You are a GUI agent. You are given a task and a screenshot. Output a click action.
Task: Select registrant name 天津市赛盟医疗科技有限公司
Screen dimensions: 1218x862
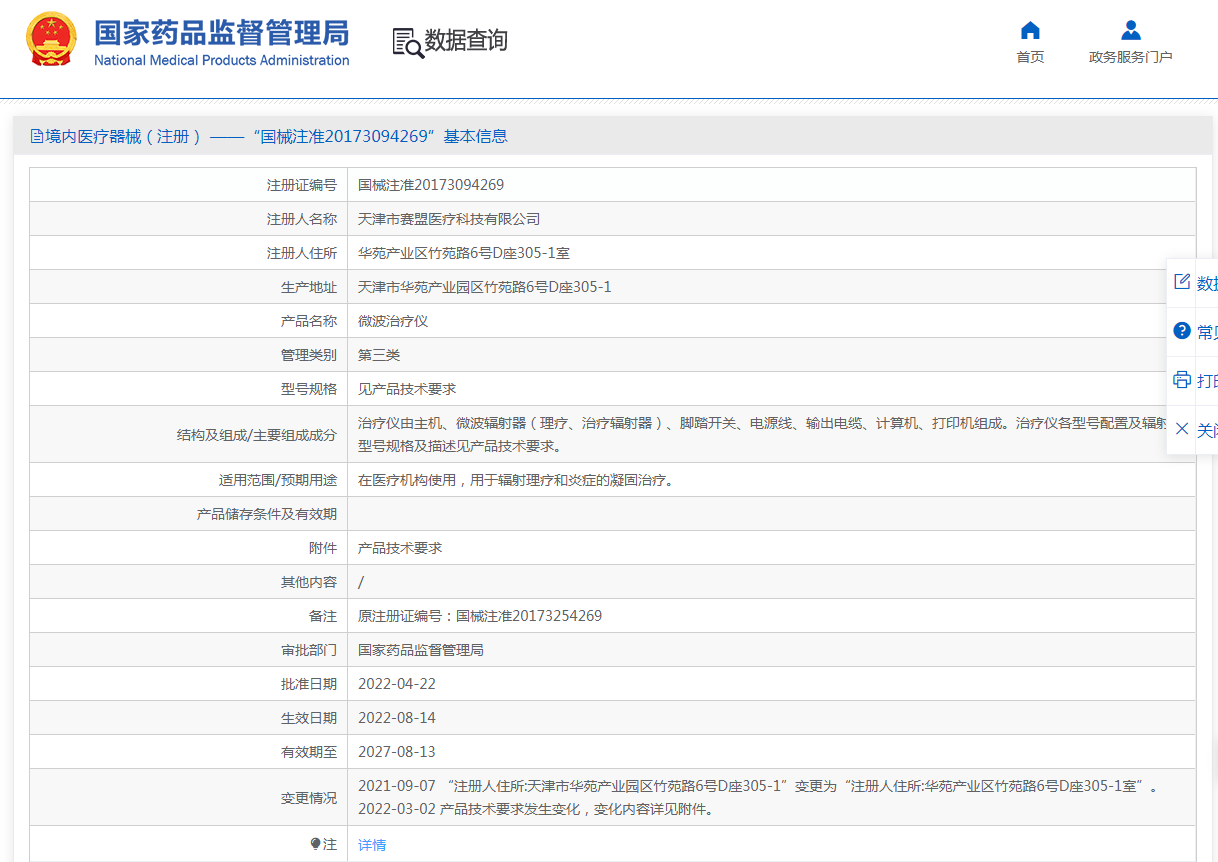[449, 219]
